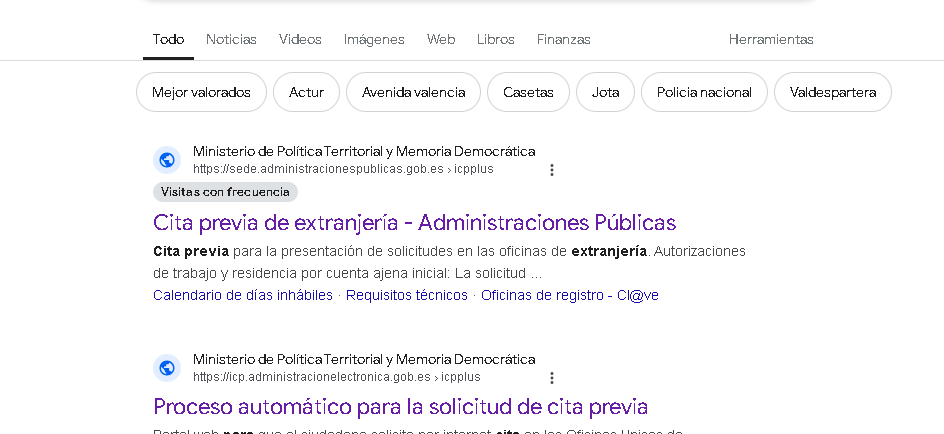This screenshot has width=944, height=434.
Task: Open Cita previa de extranjería result
Action: point(415,223)
